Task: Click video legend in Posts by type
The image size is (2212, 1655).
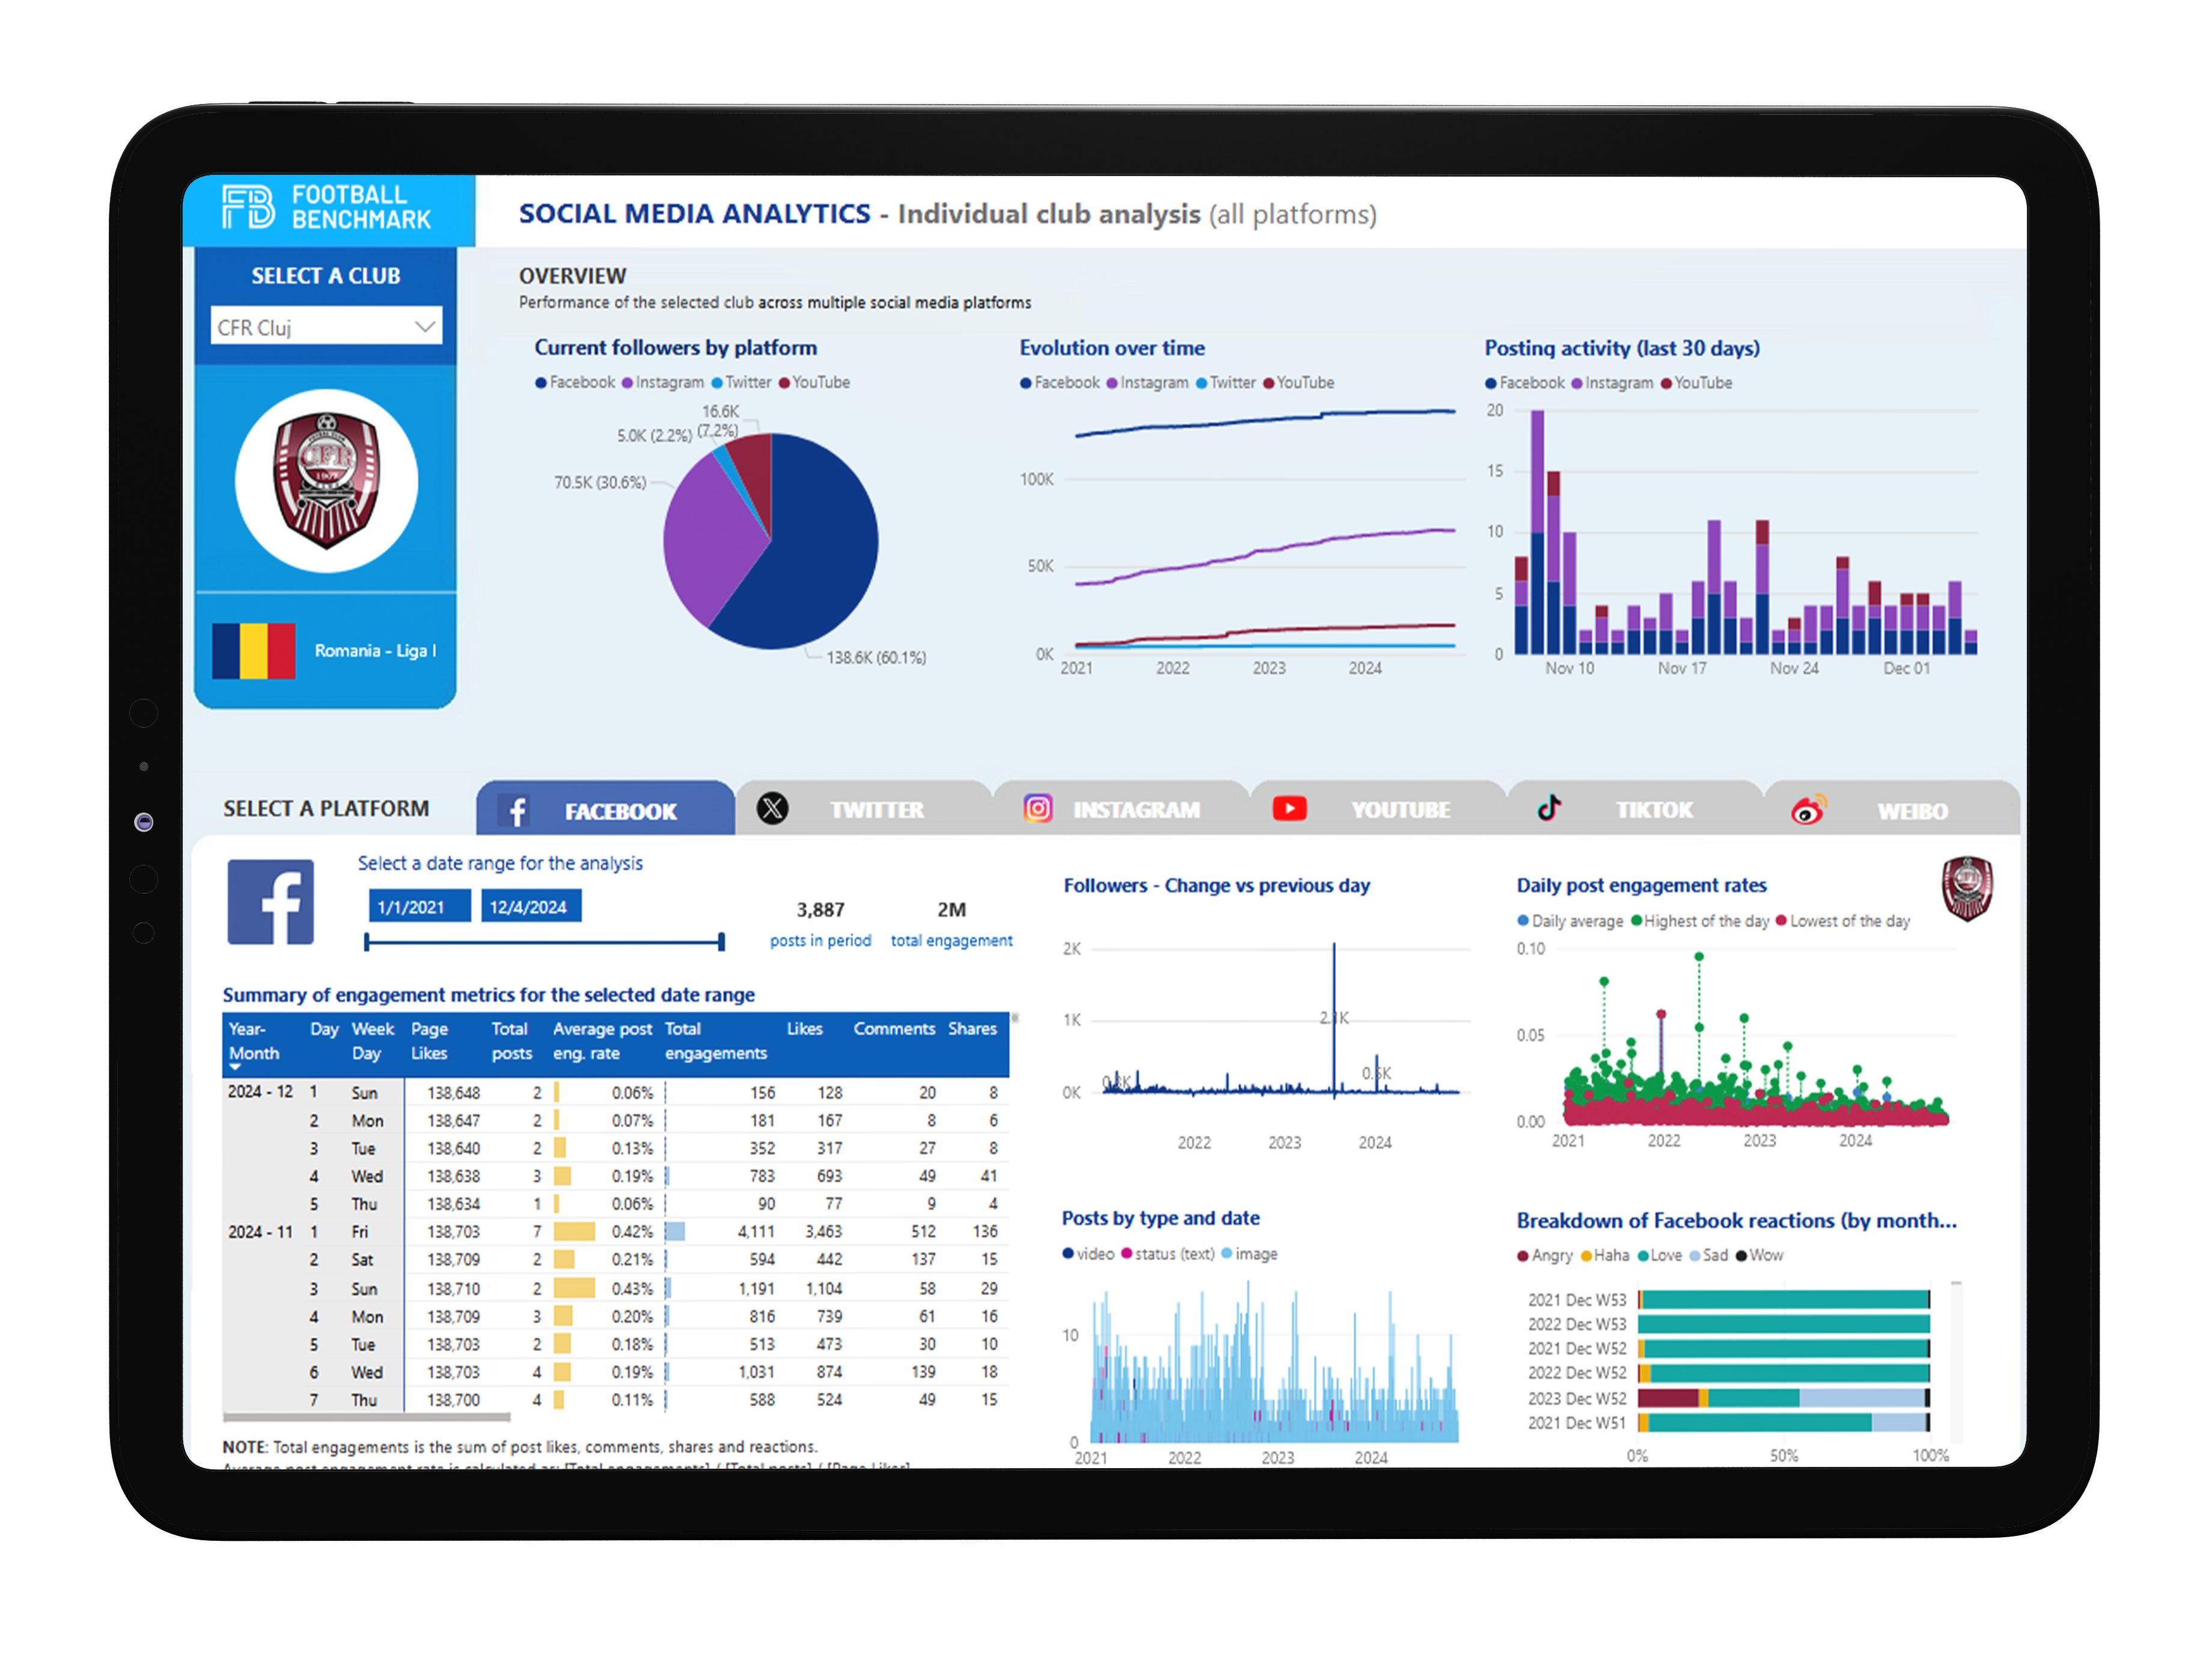Action: point(1088,1254)
